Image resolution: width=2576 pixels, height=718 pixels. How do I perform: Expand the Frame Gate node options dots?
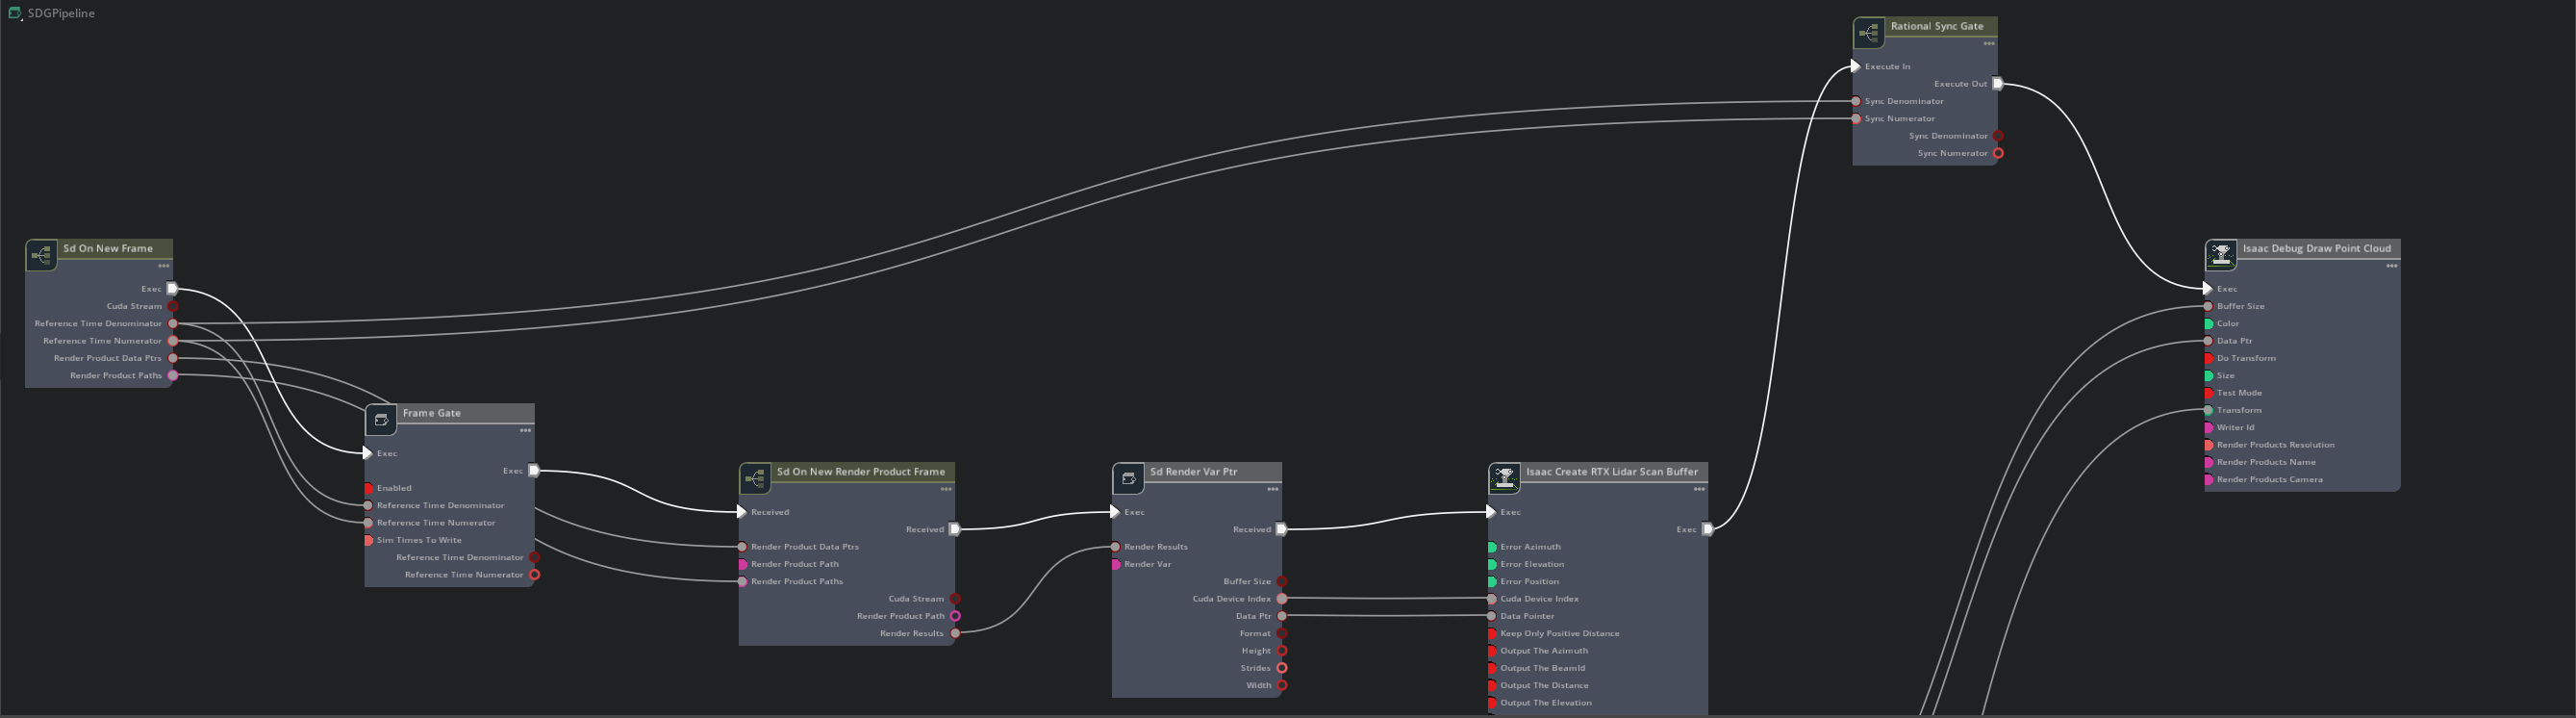[525, 431]
